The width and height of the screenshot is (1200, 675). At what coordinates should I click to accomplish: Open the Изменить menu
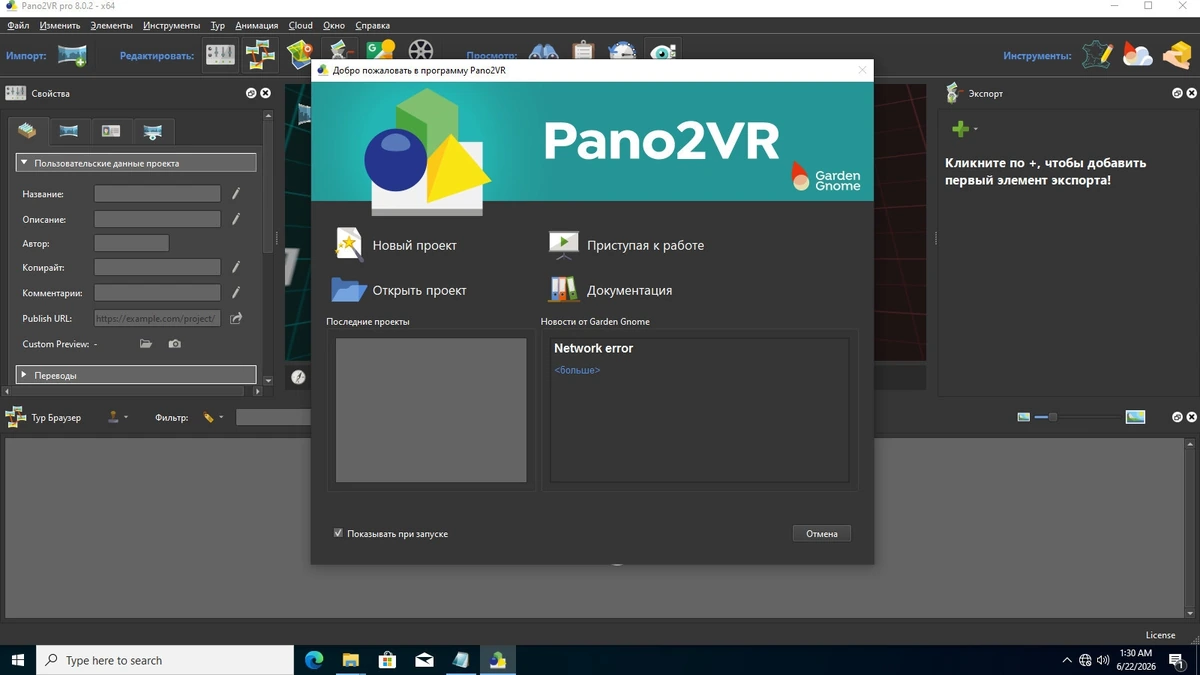60,25
